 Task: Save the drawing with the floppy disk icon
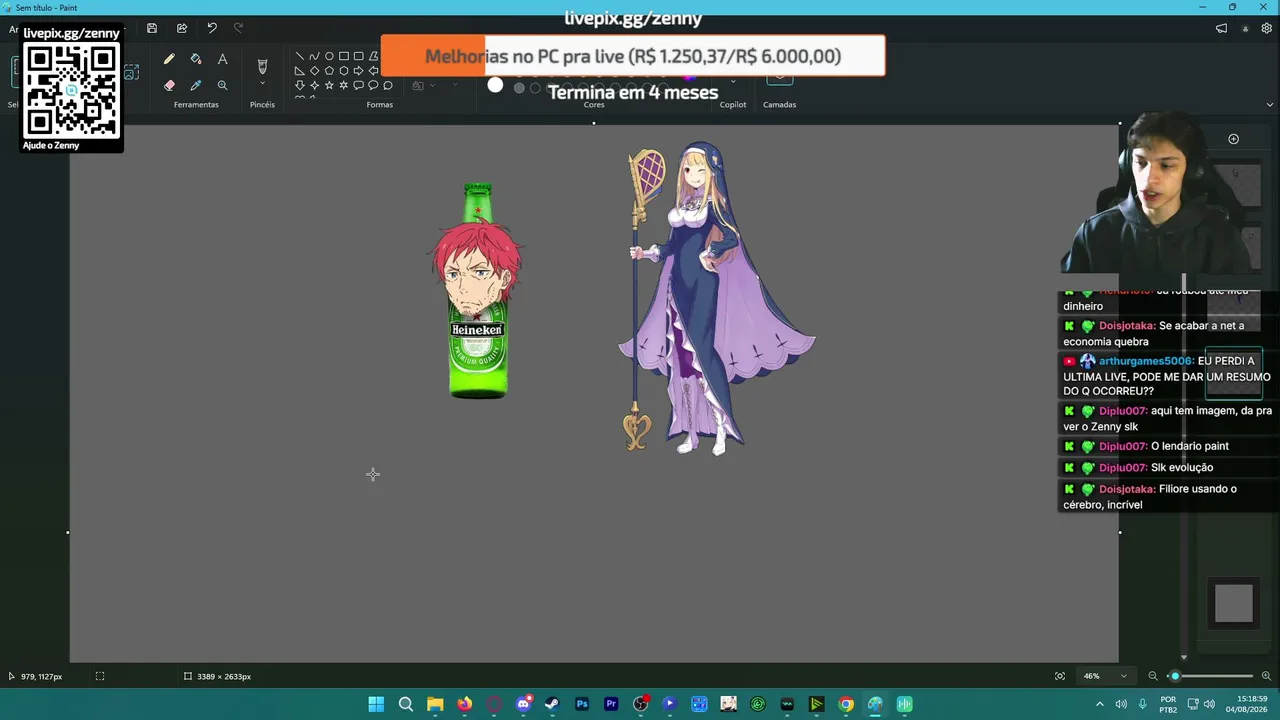click(152, 28)
